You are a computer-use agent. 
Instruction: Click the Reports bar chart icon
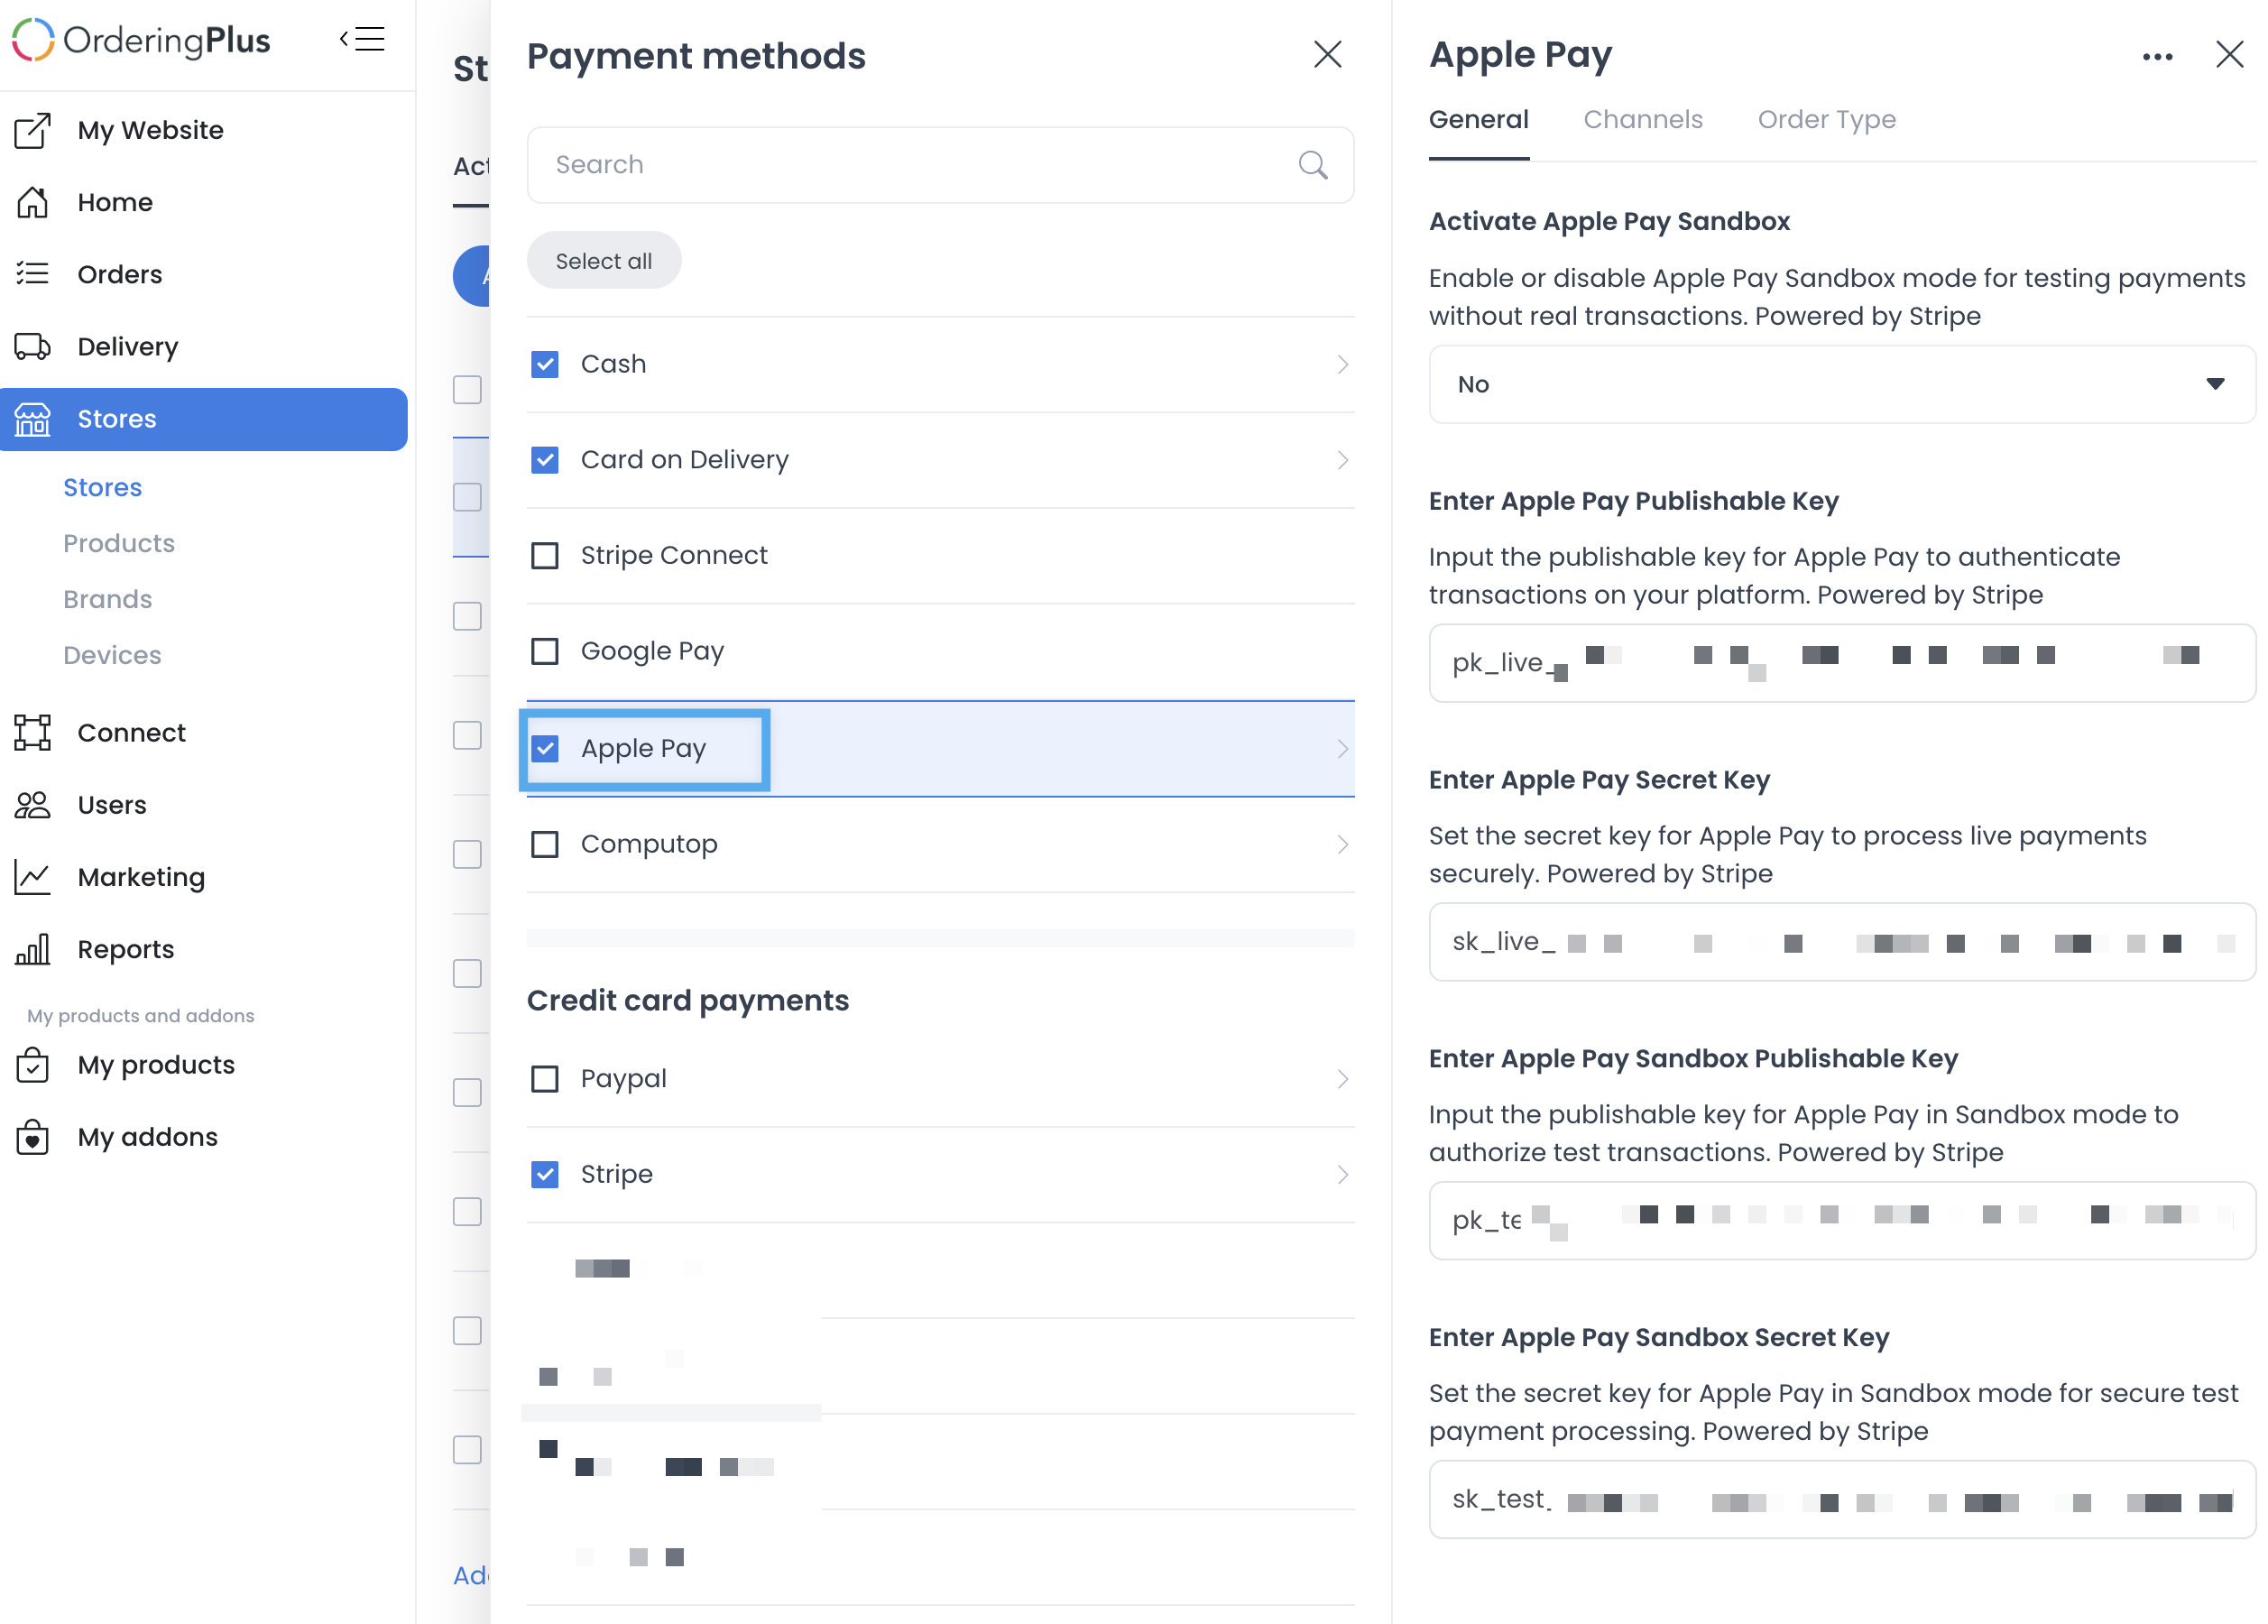[x=33, y=949]
